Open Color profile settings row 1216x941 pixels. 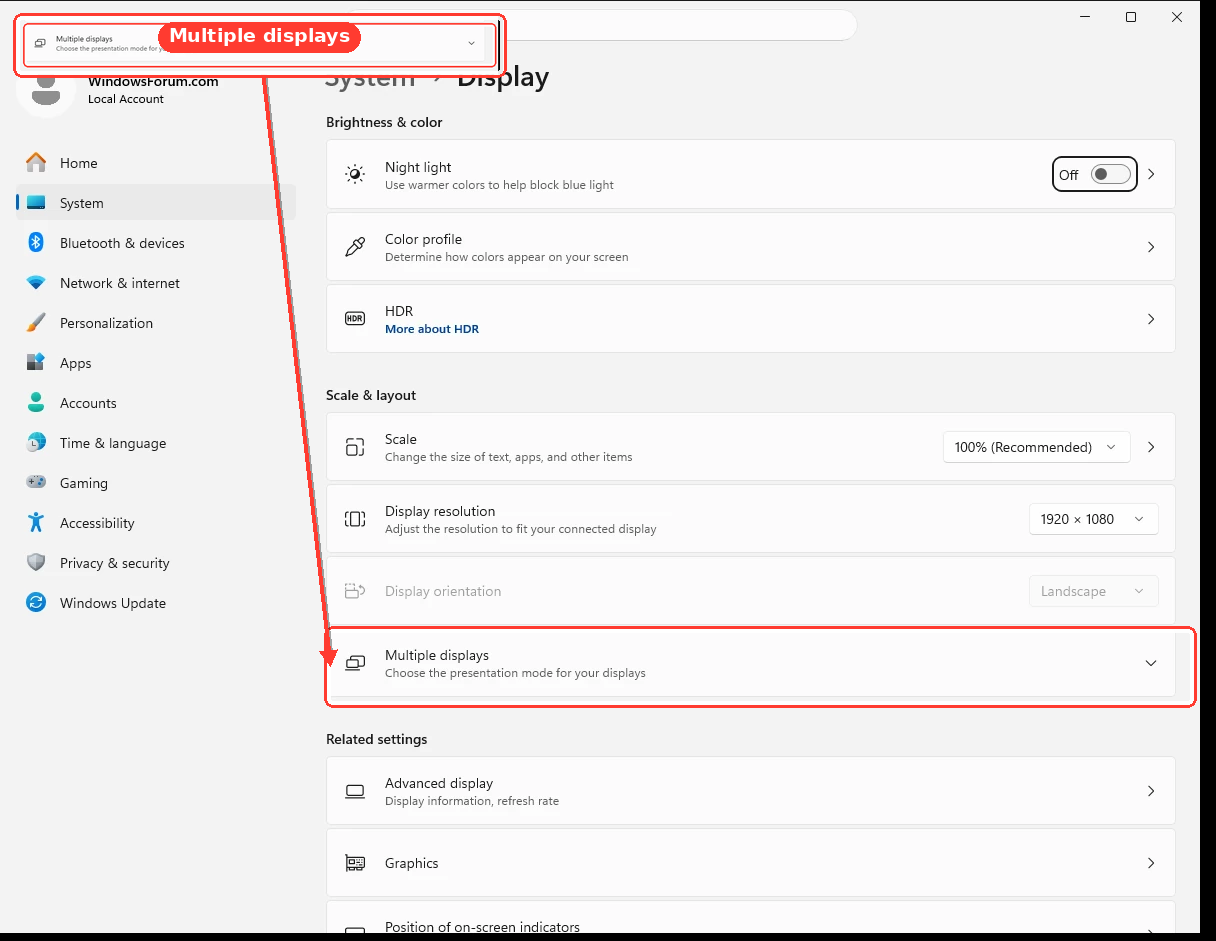pos(750,247)
